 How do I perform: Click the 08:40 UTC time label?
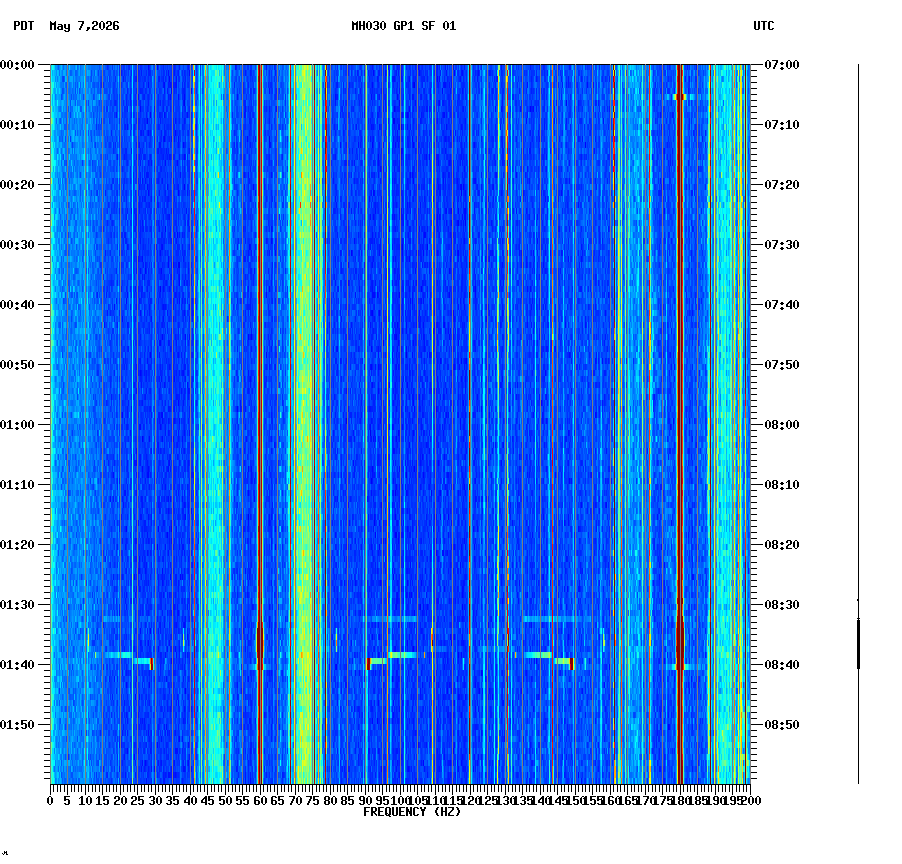[782, 665]
